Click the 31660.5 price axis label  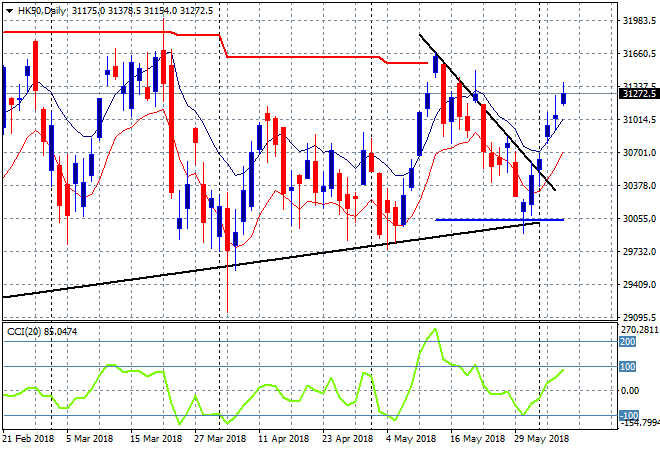point(639,53)
